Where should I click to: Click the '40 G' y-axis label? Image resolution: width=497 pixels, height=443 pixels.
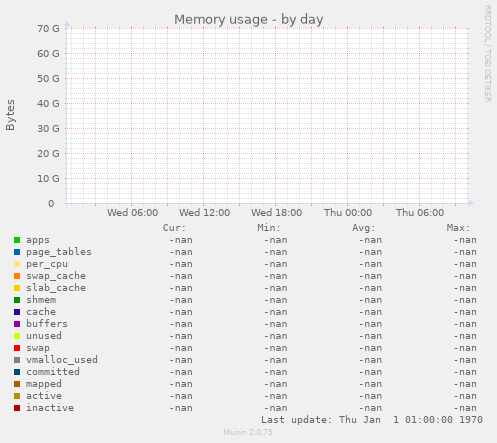pos(48,104)
